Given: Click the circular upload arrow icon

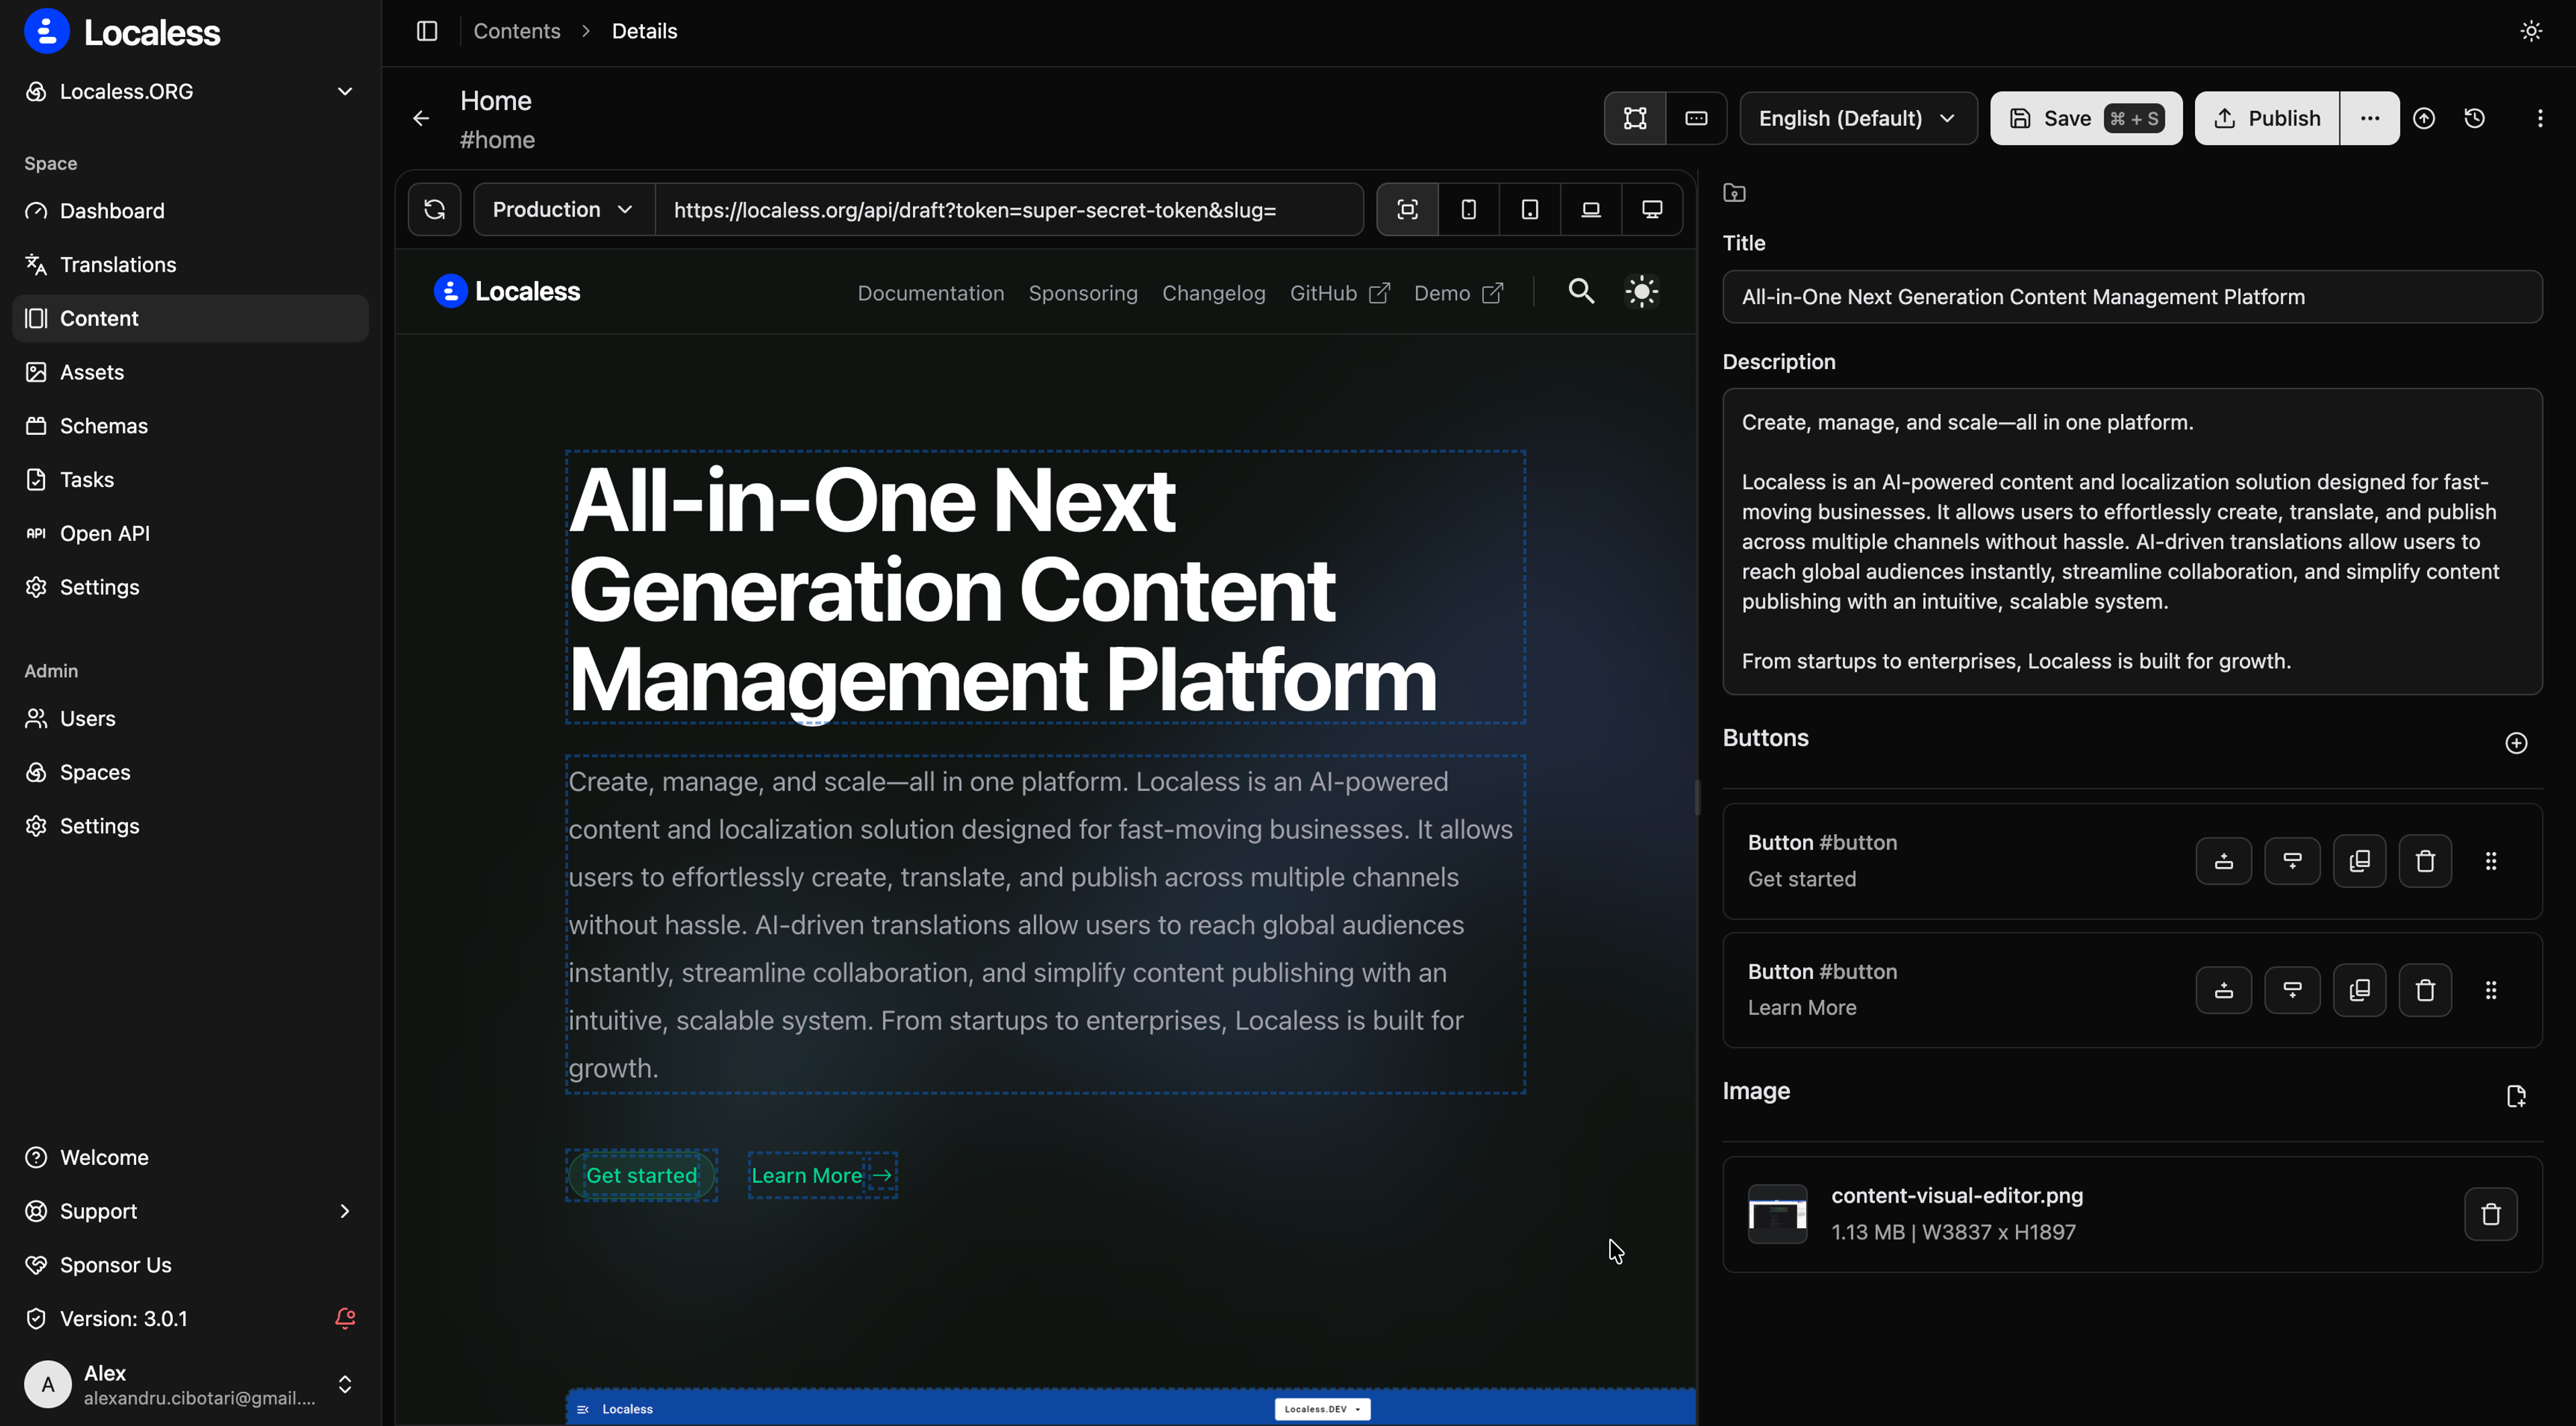Looking at the screenshot, I should [x=2424, y=118].
